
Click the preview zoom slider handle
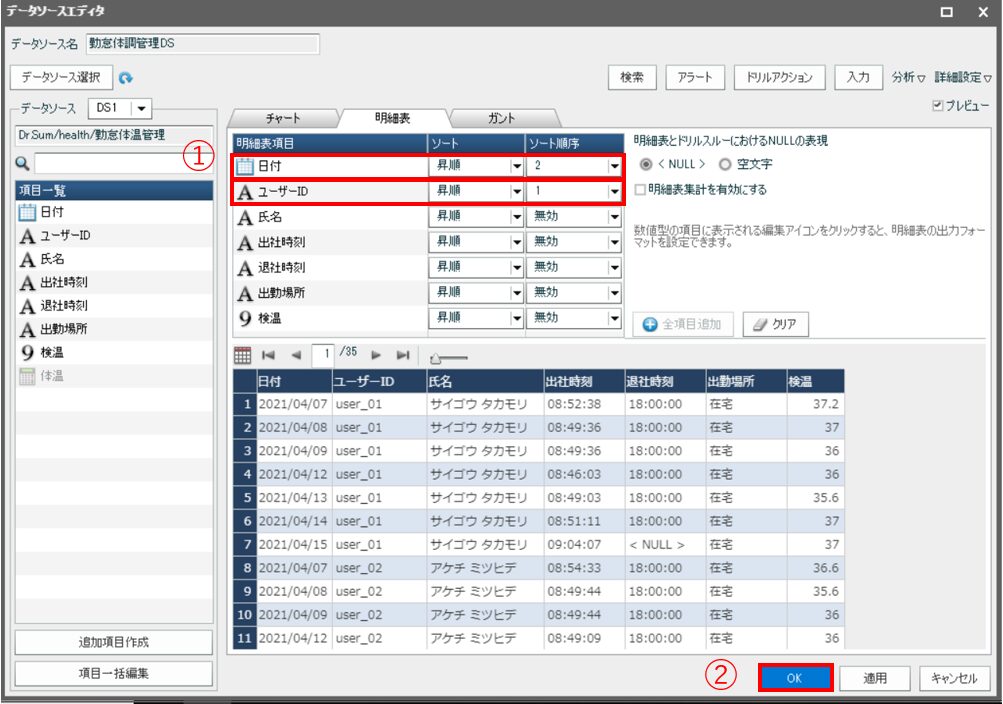[435, 357]
